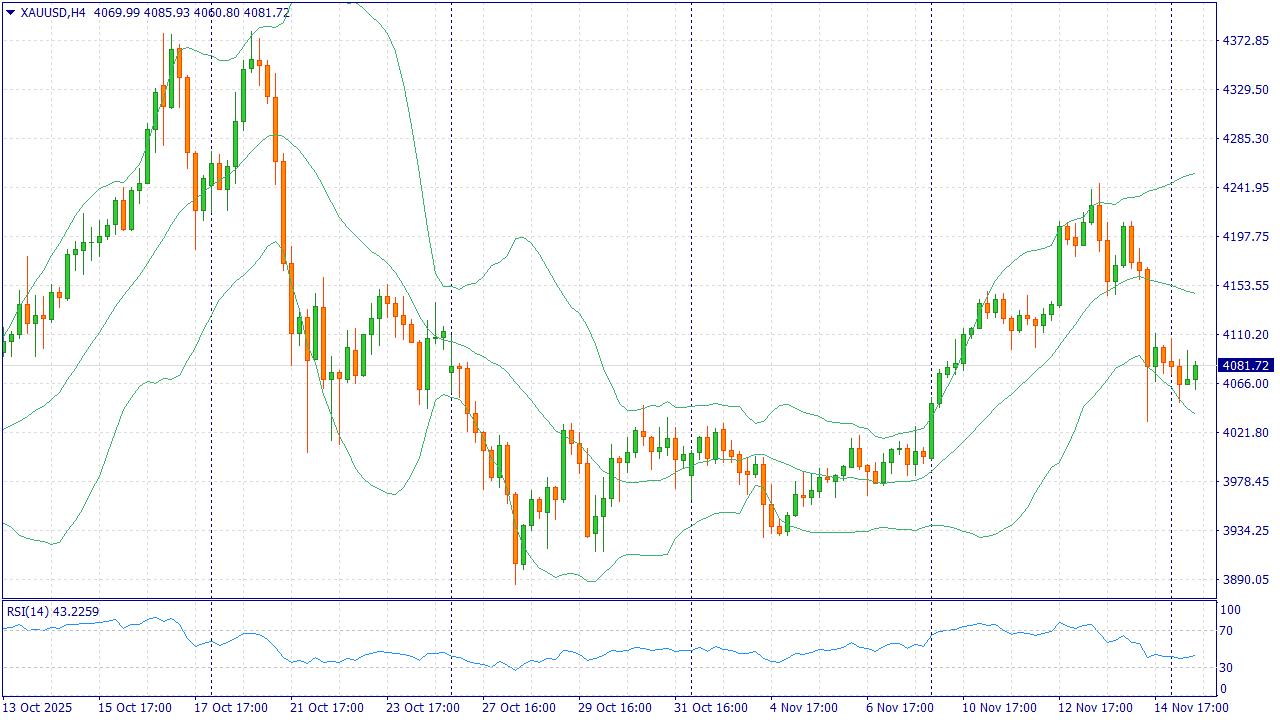
Task: Select the current price tag 4081.72
Action: coord(1245,366)
